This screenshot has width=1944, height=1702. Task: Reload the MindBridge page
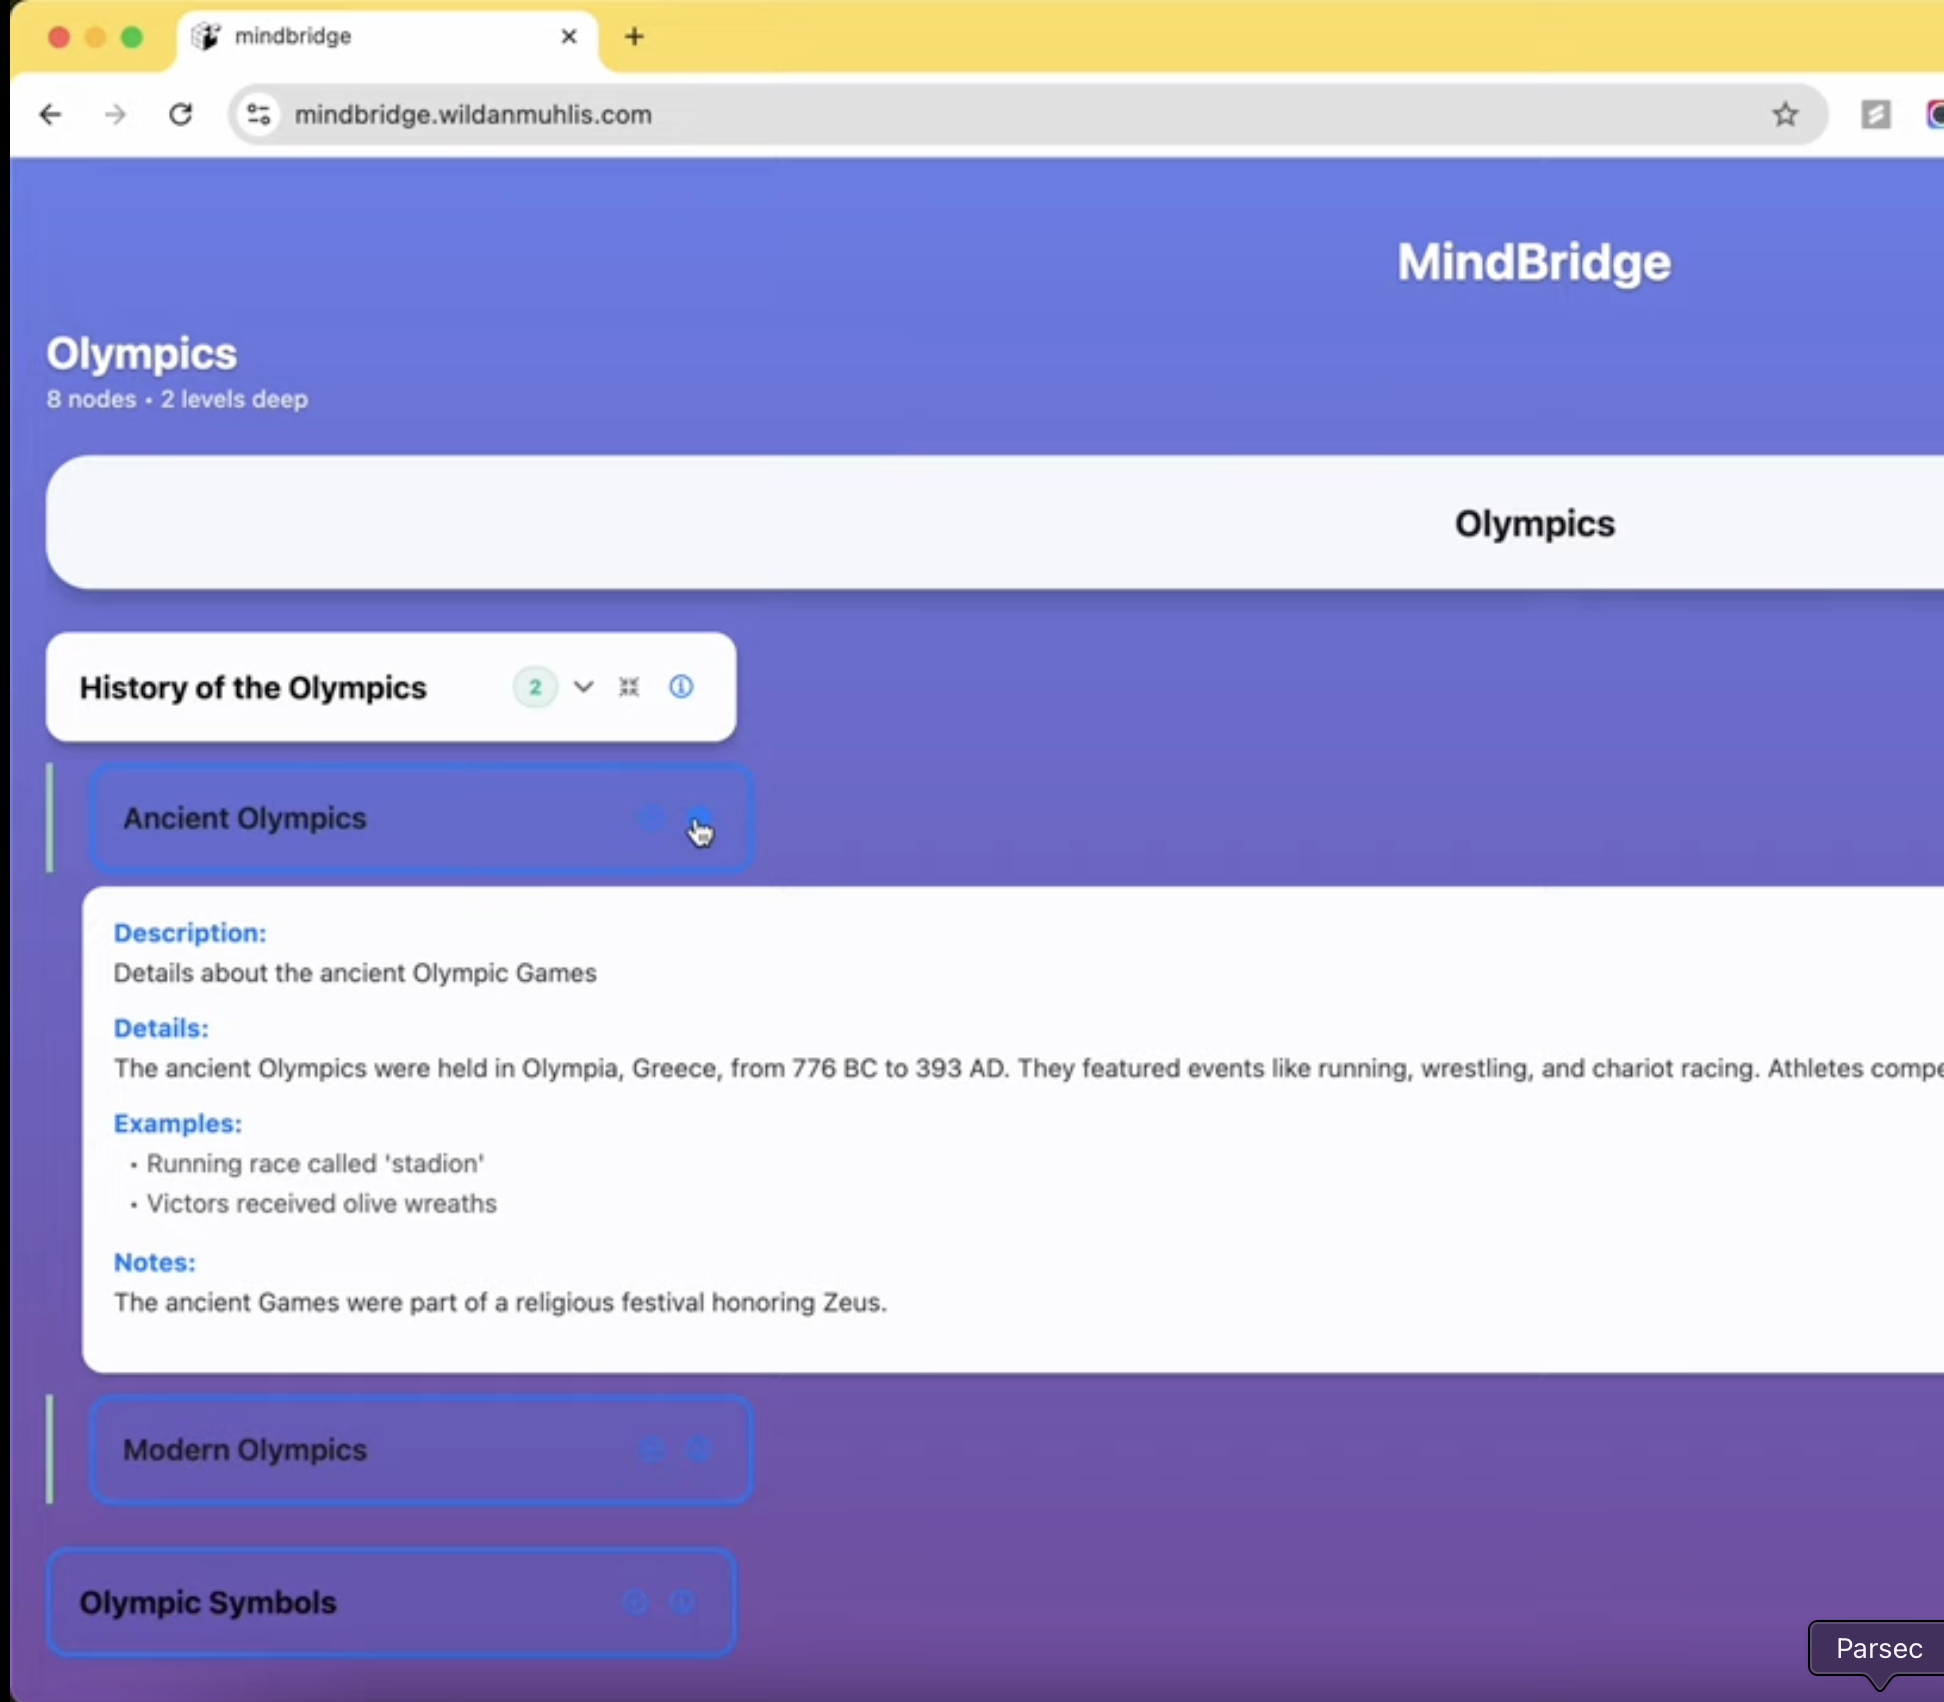181,115
